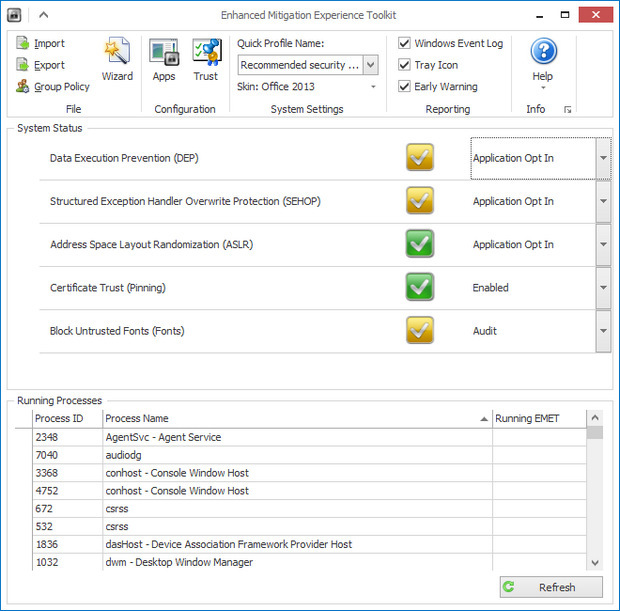Click the Info group dialog launcher icon

567,110
